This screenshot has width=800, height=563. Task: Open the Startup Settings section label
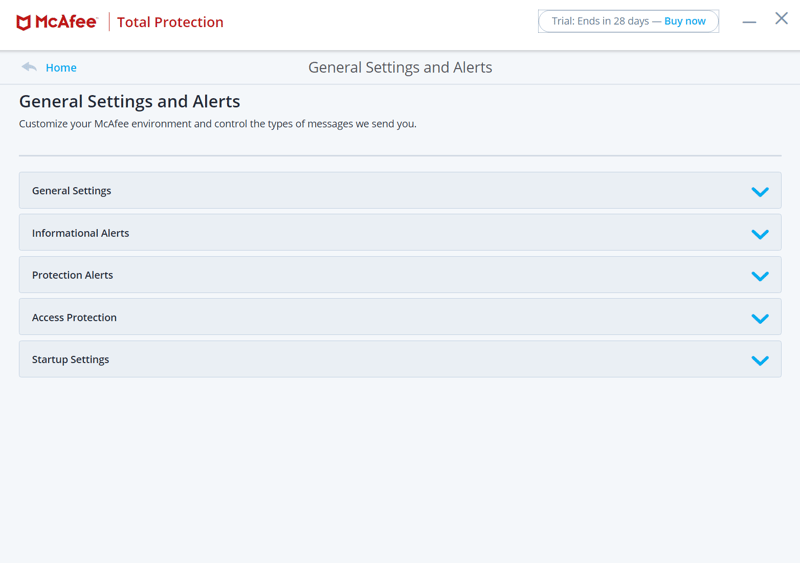coord(70,359)
